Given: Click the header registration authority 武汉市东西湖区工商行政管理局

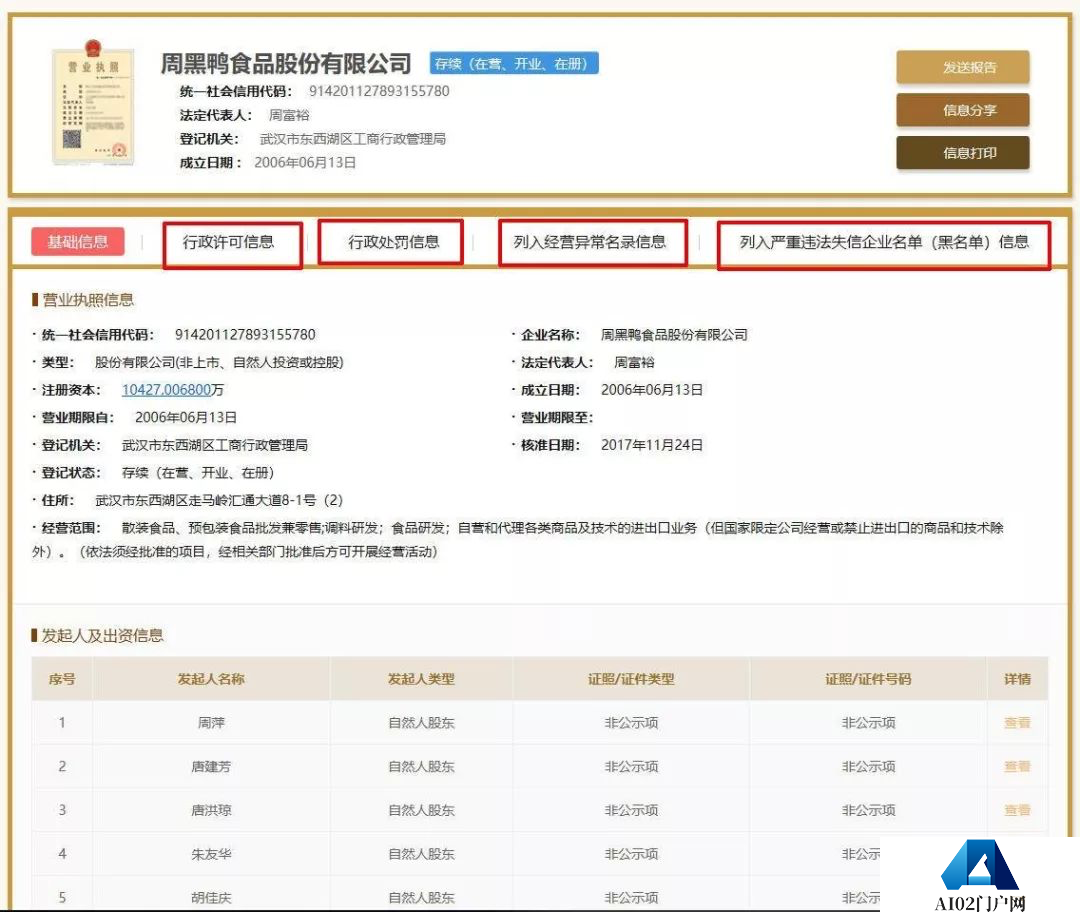Looking at the screenshot, I should (x=353, y=138).
